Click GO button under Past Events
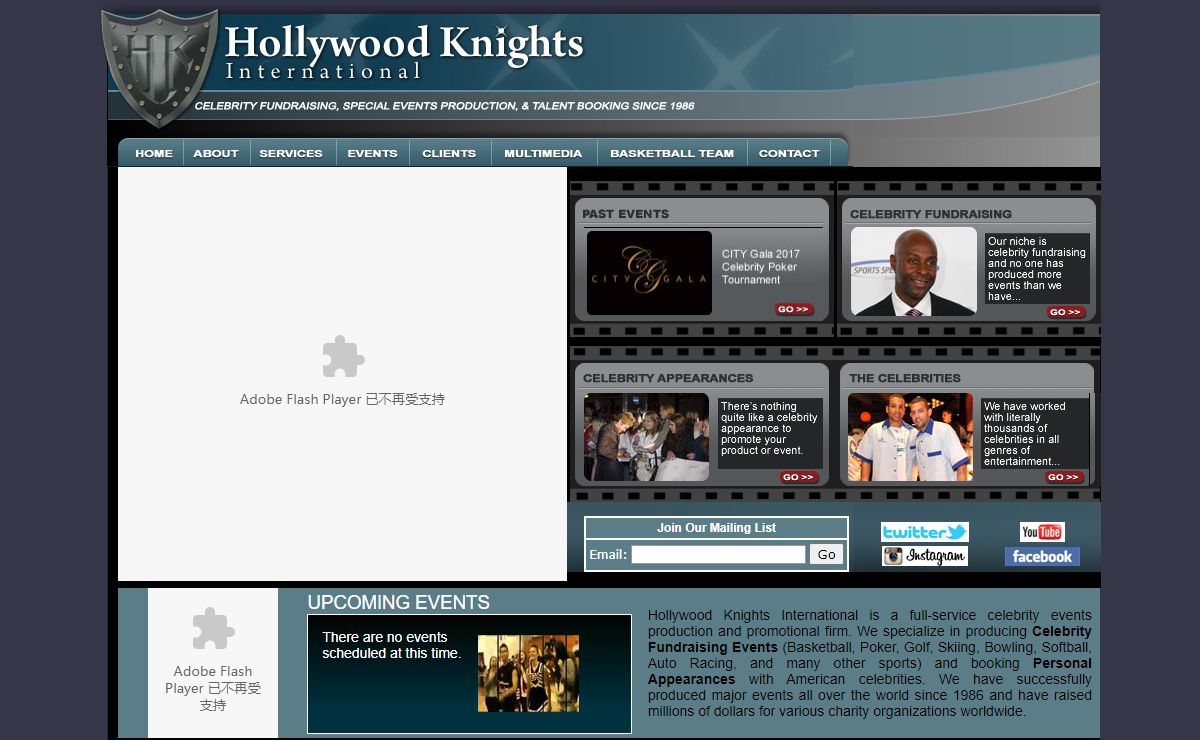The width and height of the screenshot is (1200, 740). 794,309
